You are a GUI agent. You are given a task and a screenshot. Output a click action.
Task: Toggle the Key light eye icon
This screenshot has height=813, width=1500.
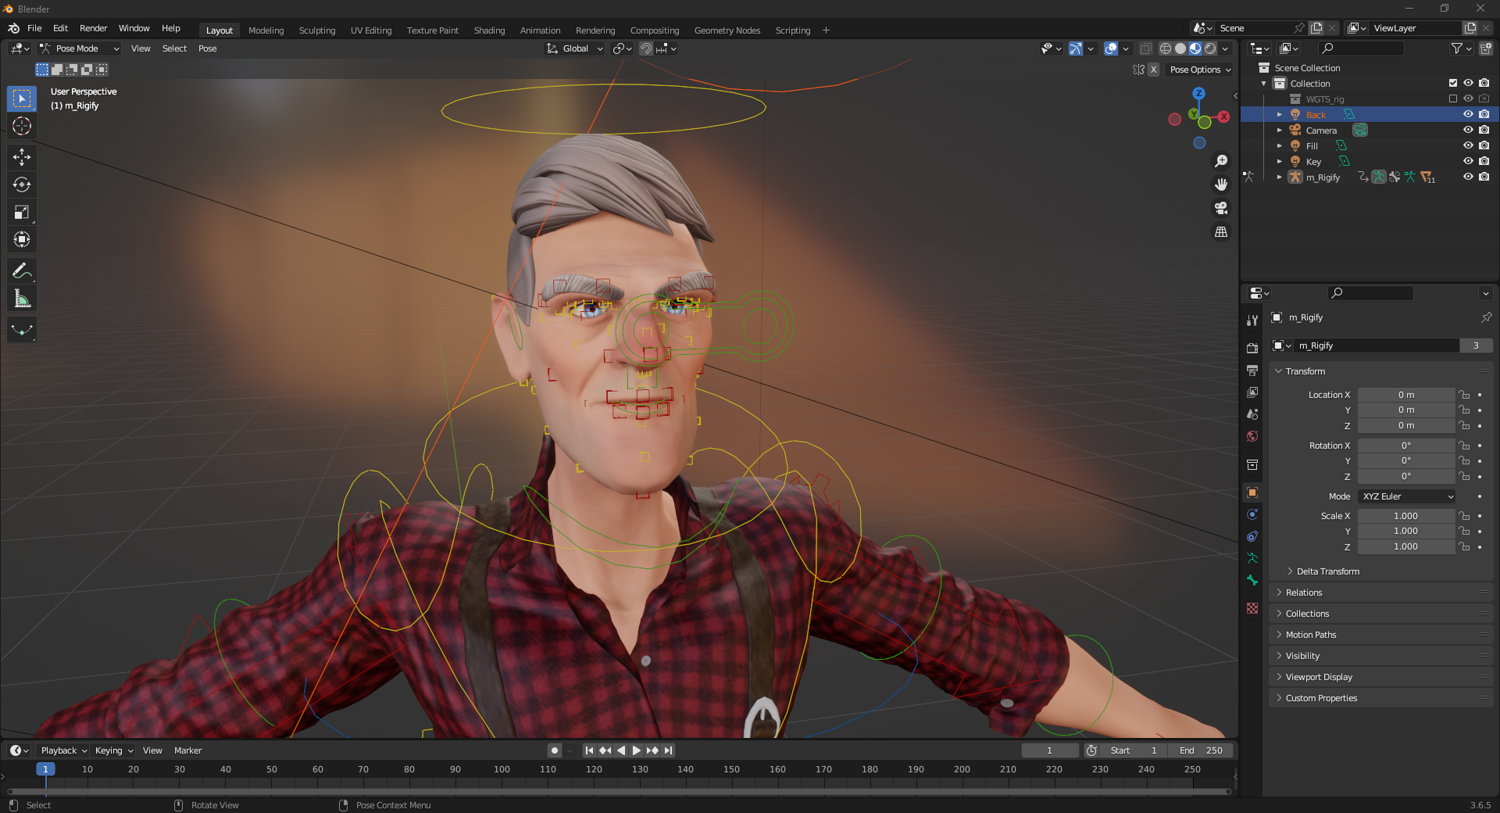click(x=1468, y=161)
